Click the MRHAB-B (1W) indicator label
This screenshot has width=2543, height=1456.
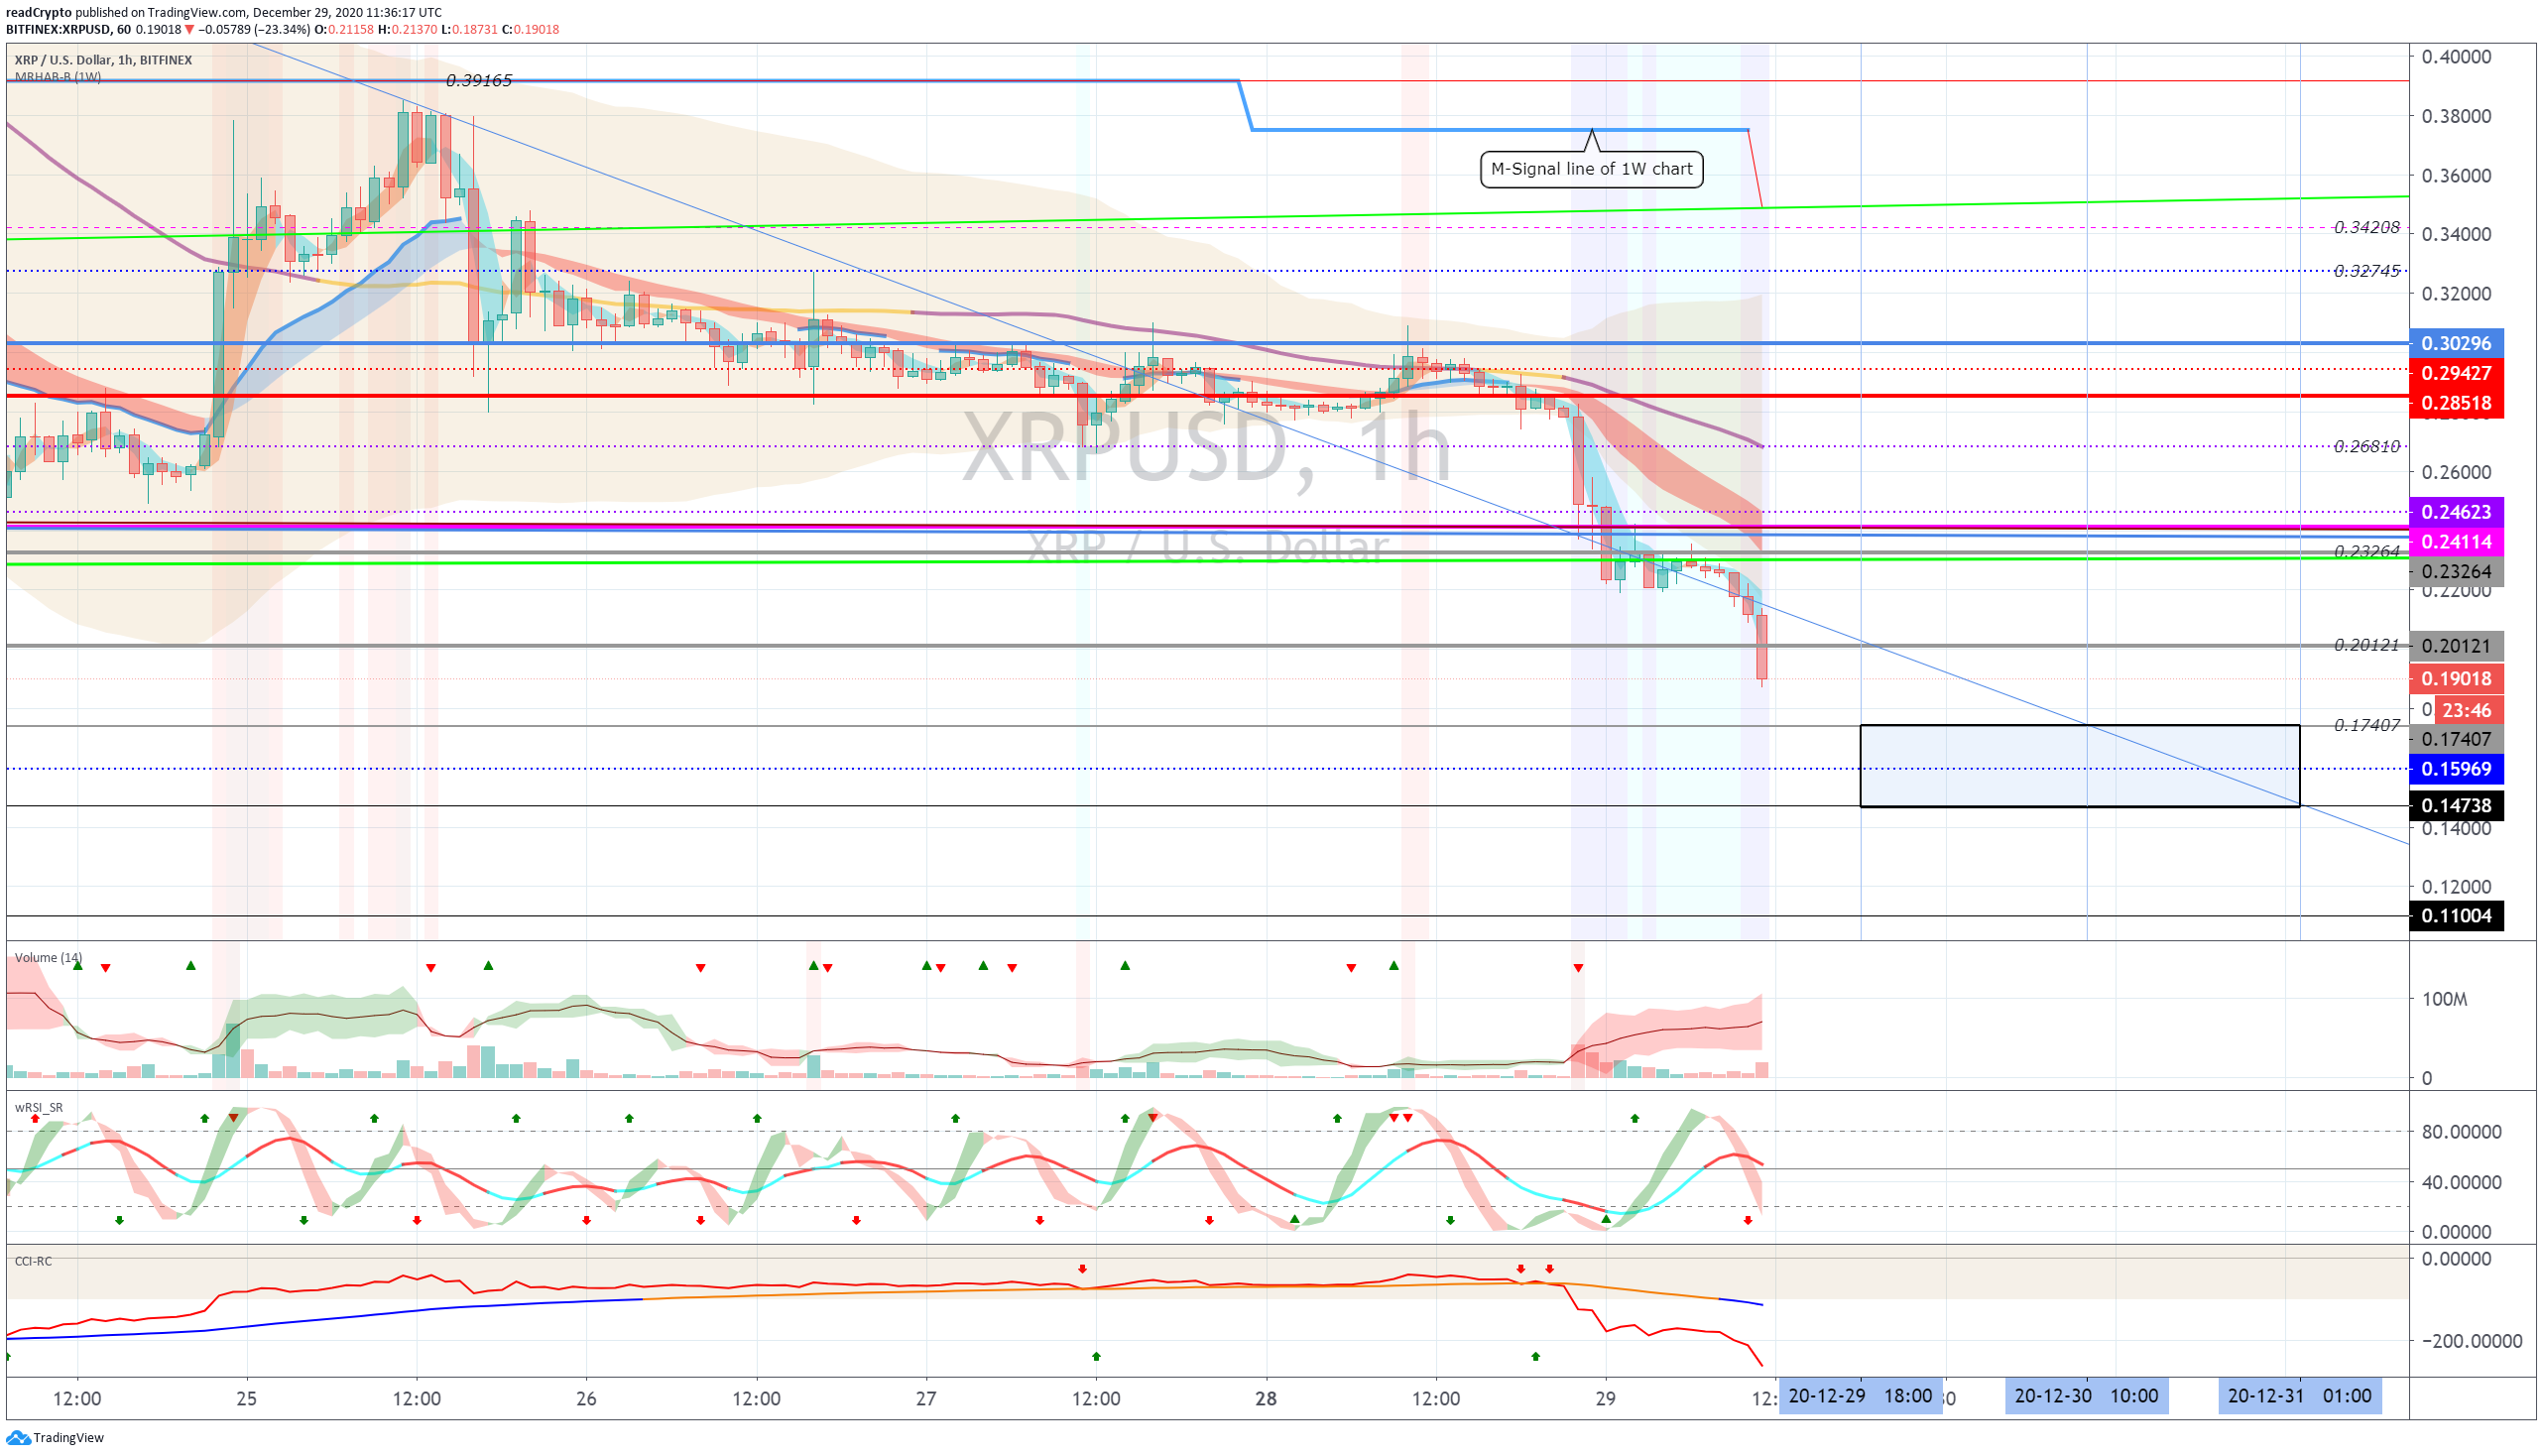57,77
